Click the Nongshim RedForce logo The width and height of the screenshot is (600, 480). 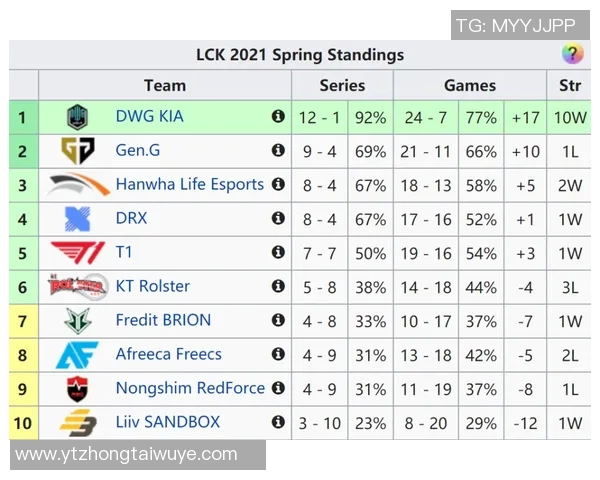pos(77,389)
